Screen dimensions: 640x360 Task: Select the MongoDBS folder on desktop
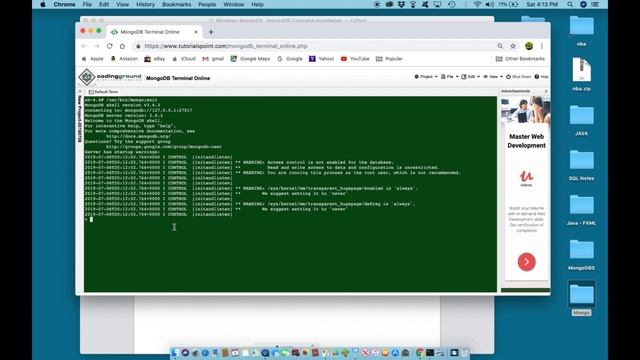(x=581, y=255)
